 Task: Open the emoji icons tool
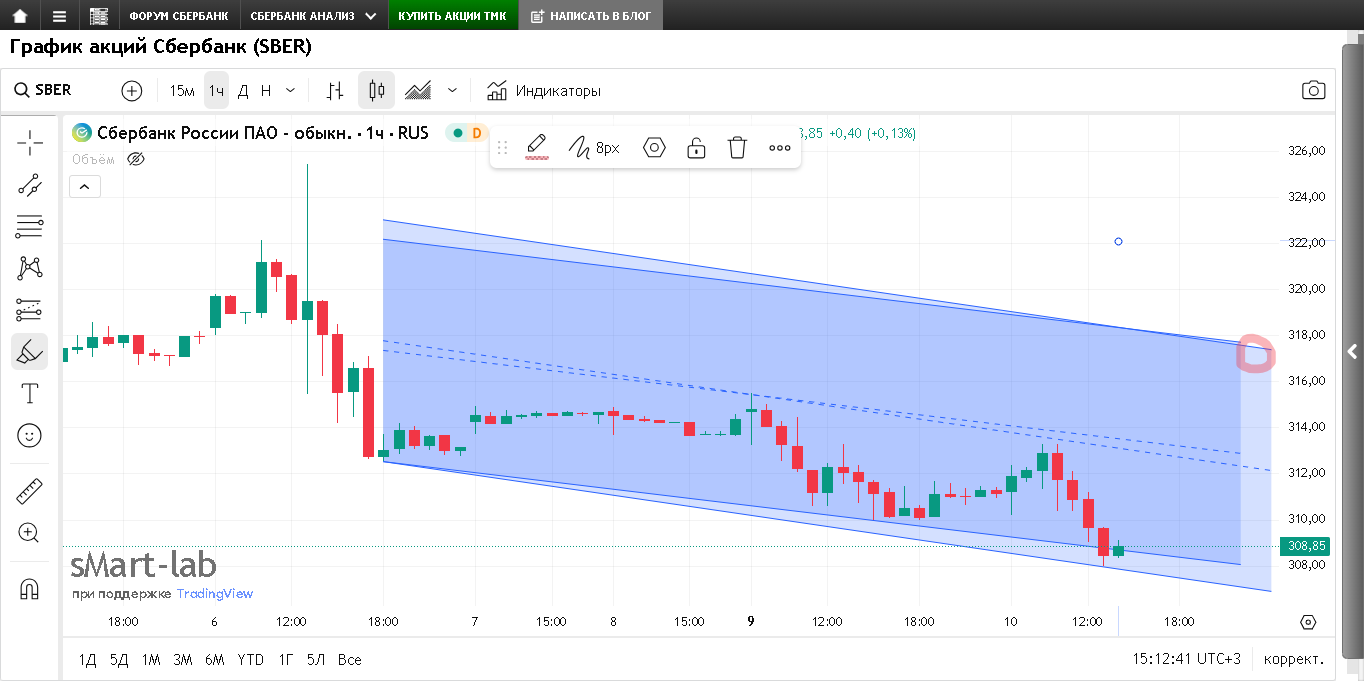click(30, 435)
